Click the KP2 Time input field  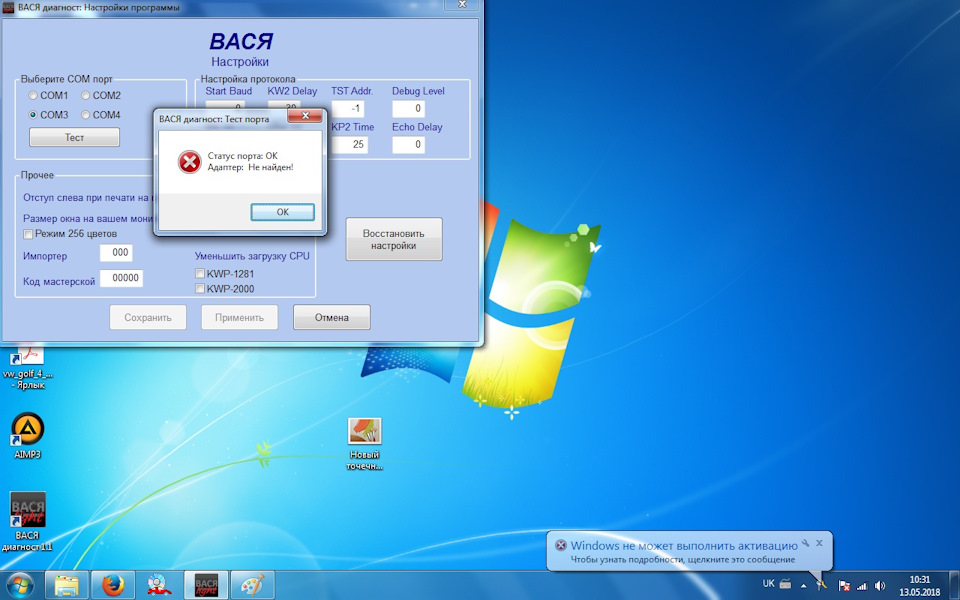click(x=350, y=144)
